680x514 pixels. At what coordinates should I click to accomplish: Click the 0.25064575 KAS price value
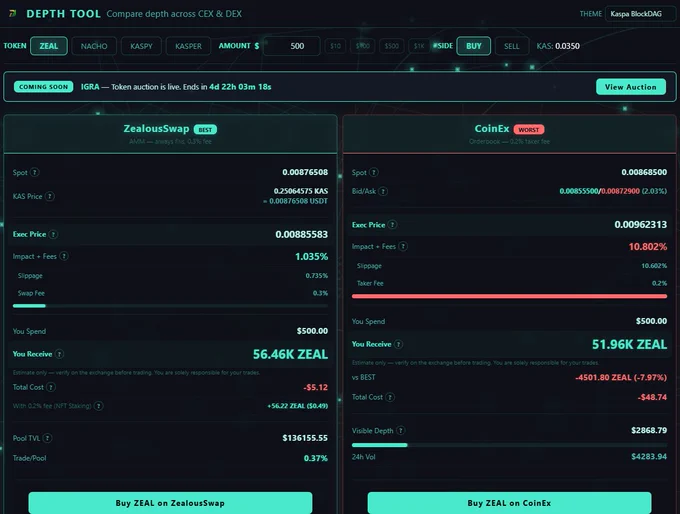coord(301,191)
